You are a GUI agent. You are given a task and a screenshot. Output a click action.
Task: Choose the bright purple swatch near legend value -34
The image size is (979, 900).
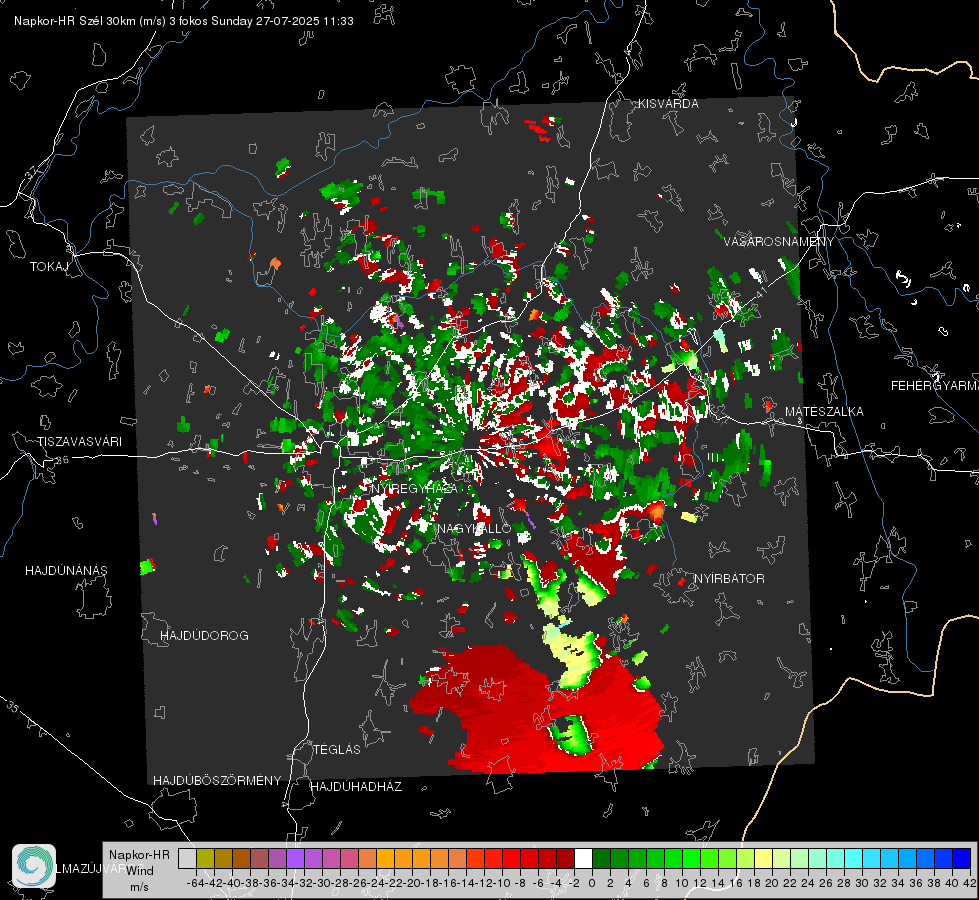click(x=295, y=858)
